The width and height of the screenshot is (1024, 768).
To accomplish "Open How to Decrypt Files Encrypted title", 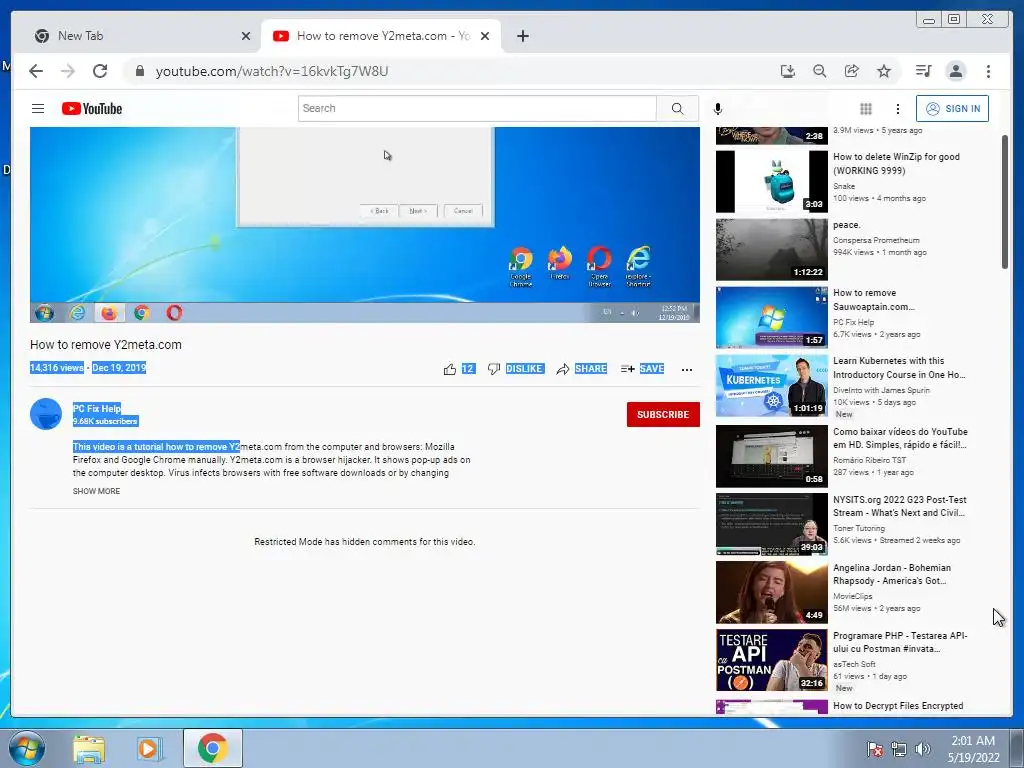I will pos(898,706).
